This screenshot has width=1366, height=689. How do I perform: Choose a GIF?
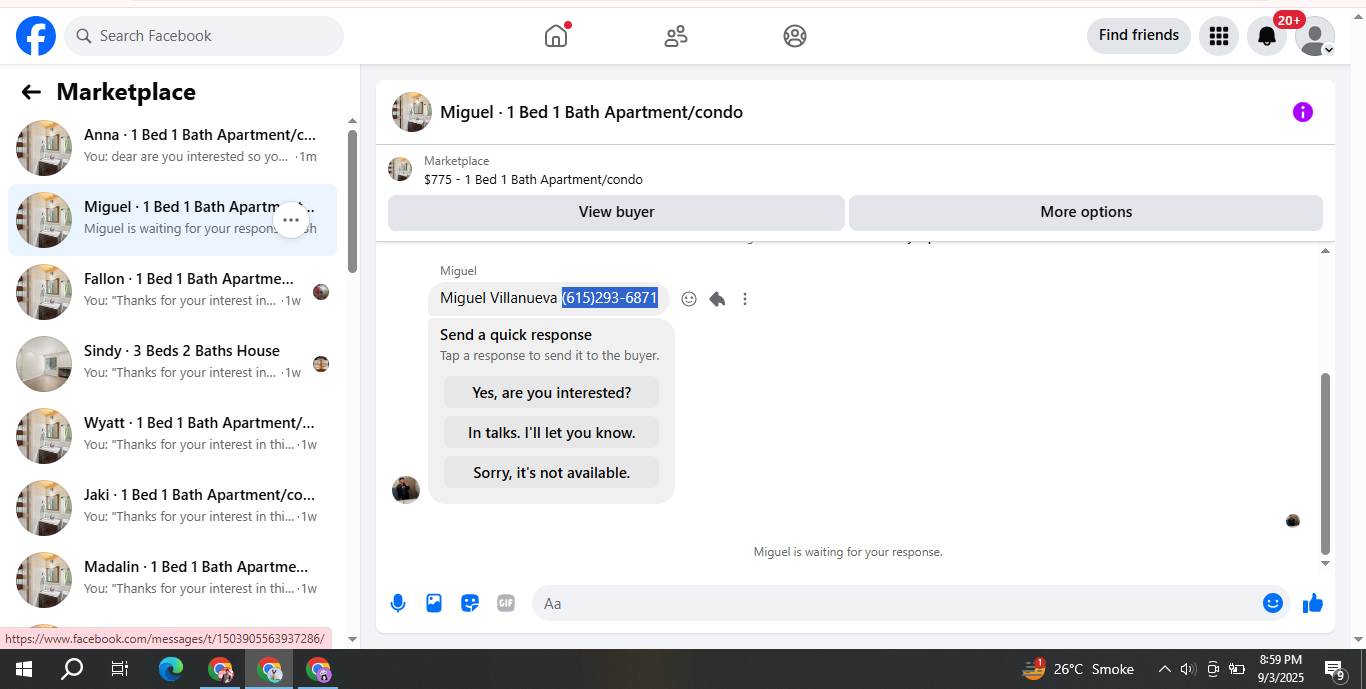[506, 603]
